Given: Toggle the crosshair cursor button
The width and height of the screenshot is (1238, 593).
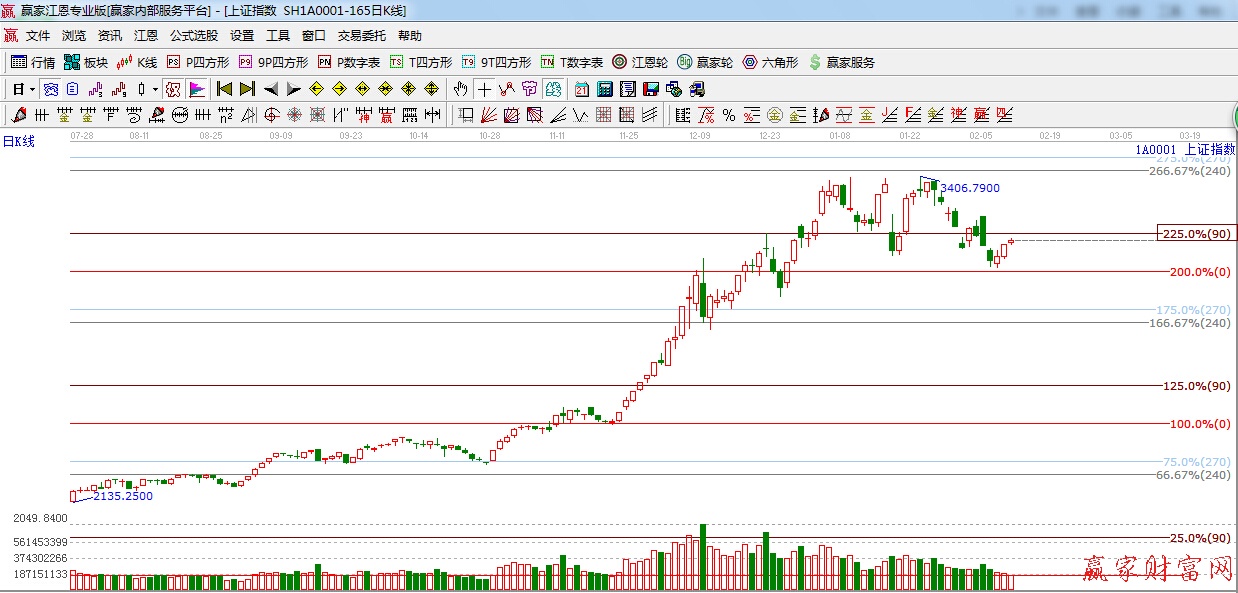Looking at the screenshot, I should pyautogui.click(x=484, y=89).
